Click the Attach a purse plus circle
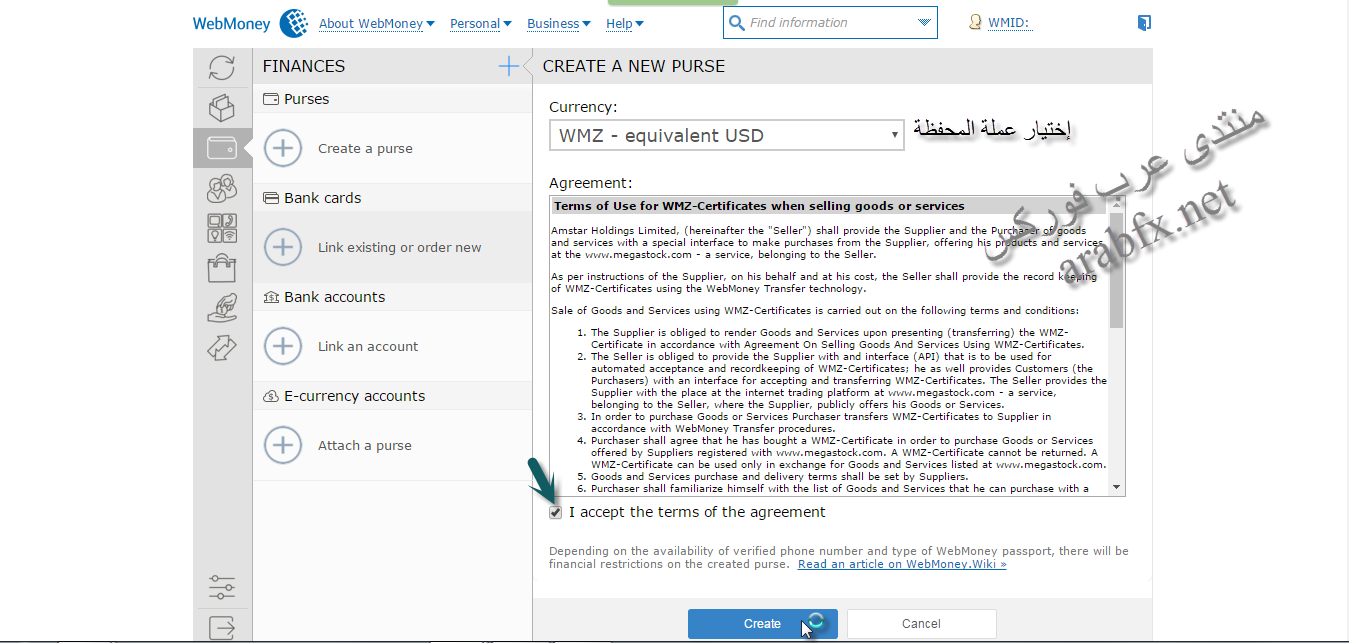 click(283, 445)
